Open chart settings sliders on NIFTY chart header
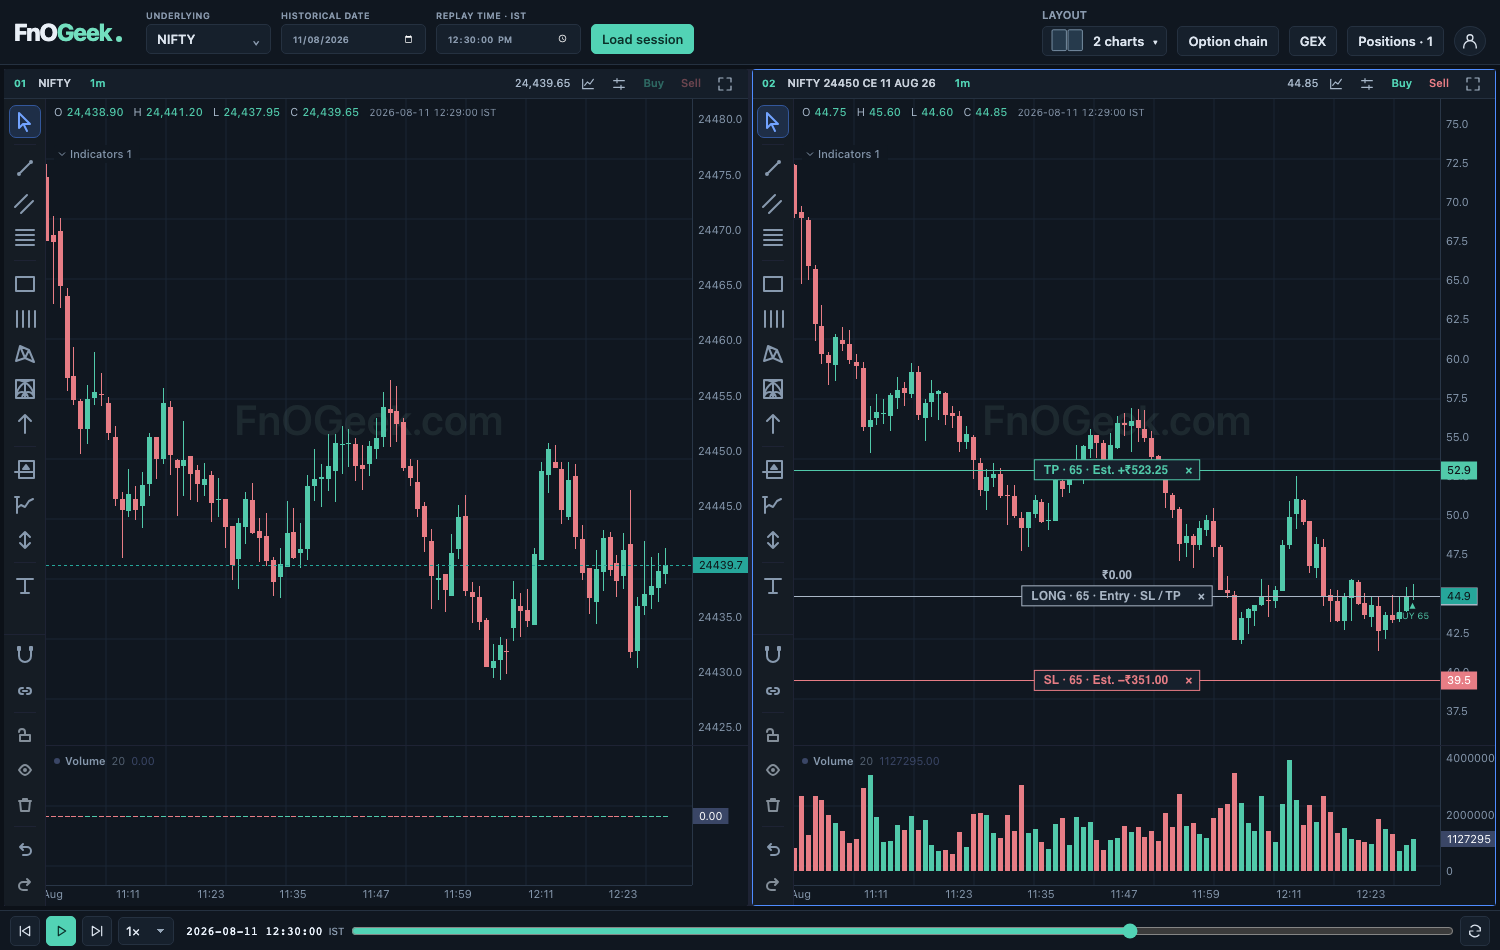1500x950 pixels. click(x=619, y=84)
